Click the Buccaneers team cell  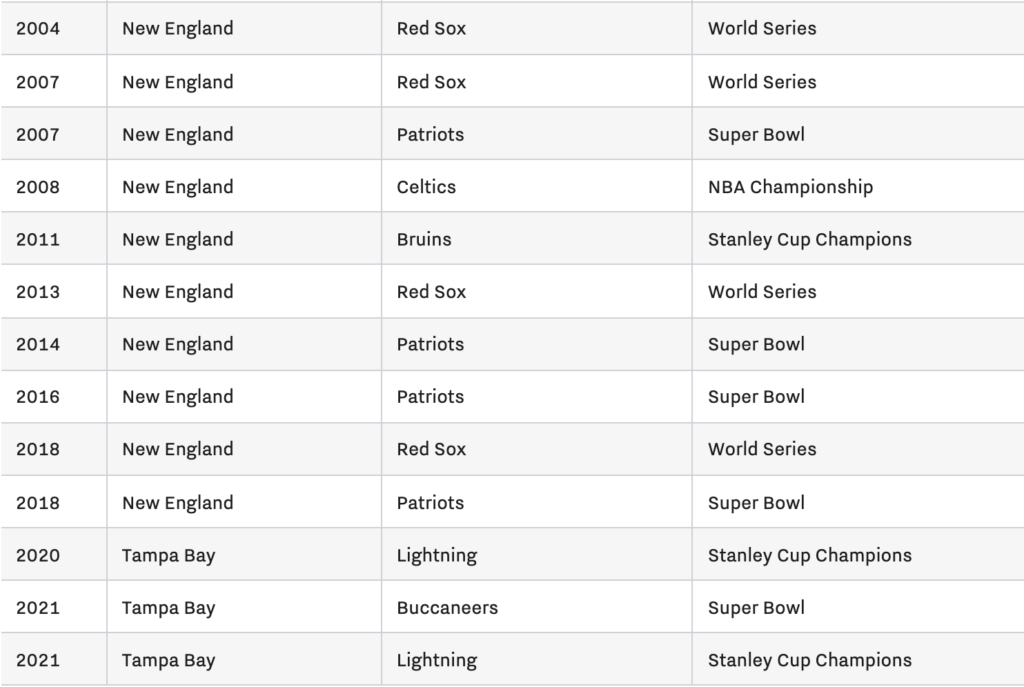(536, 607)
